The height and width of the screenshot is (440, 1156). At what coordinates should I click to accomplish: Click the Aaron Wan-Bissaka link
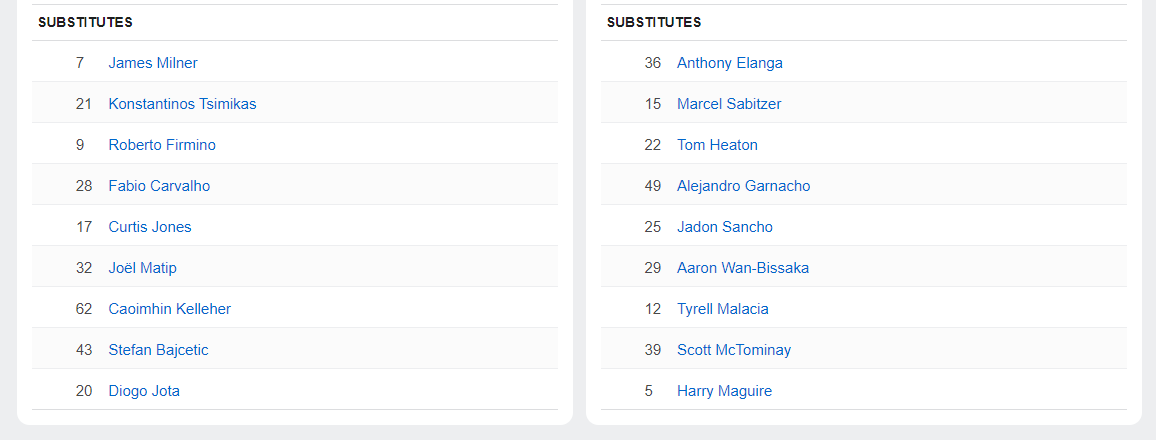[x=743, y=268]
